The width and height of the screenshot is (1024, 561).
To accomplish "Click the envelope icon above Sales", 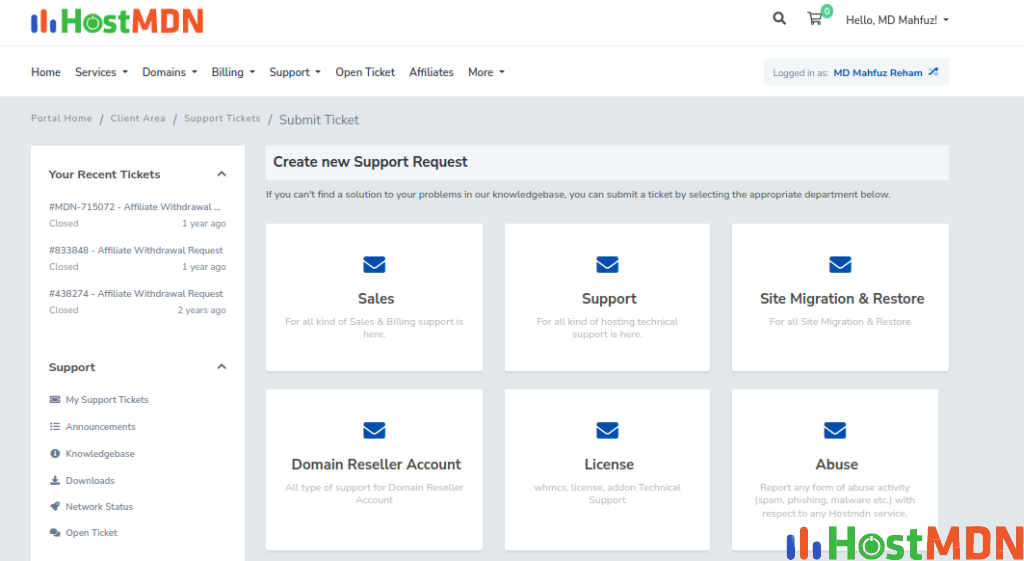I will [x=374, y=265].
